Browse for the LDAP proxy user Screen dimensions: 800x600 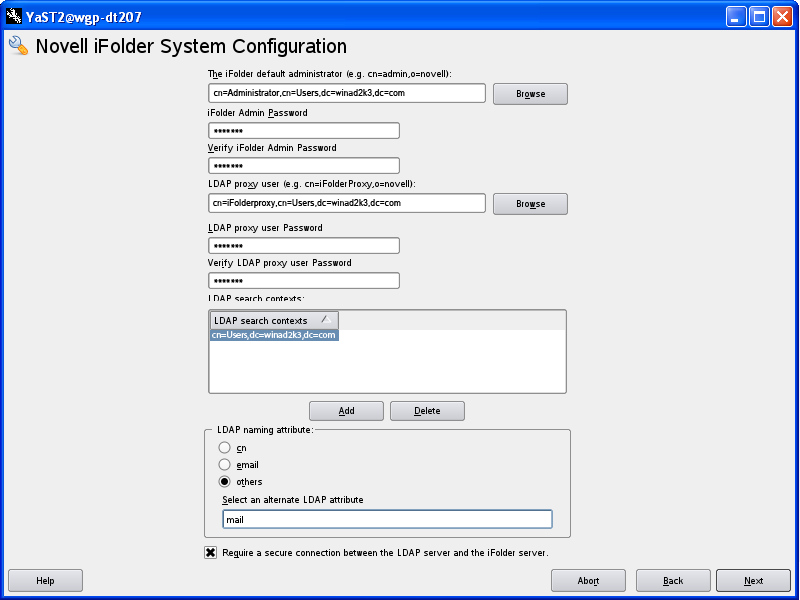pyautogui.click(x=530, y=204)
